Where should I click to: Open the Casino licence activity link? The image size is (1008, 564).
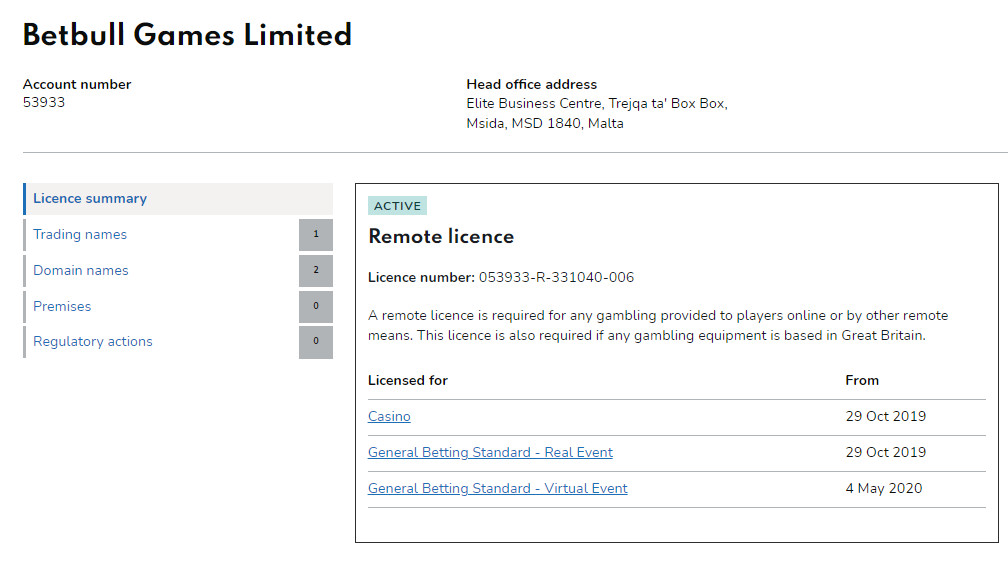coord(389,417)
